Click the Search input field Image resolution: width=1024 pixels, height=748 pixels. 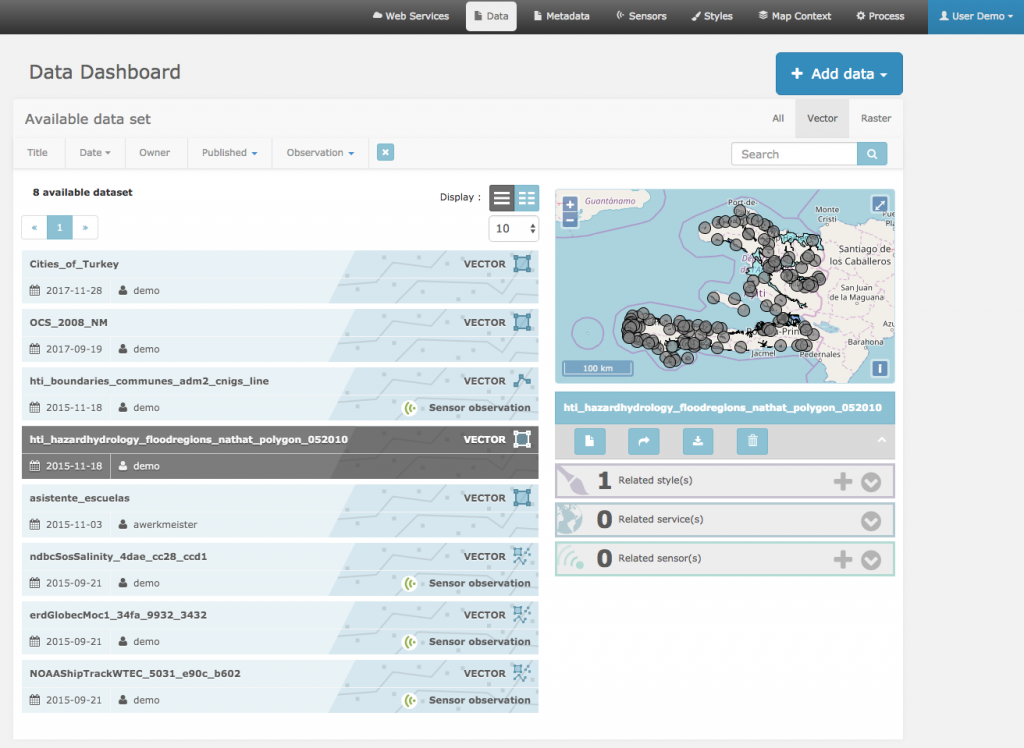pos(794,154)
